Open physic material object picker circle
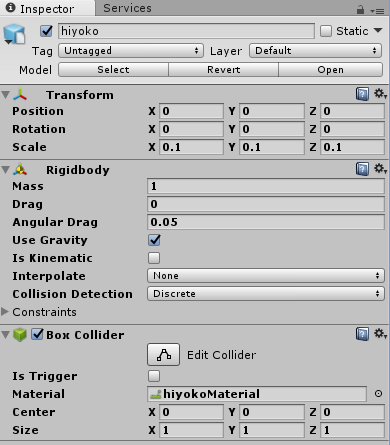This screenshot has height=445, width=390. coord(378,394)
